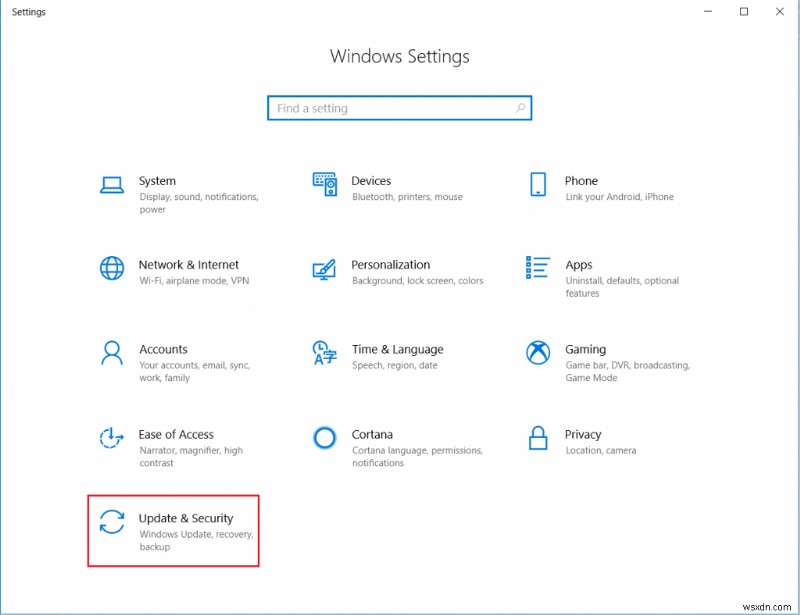Maximize the Settings window
The height and width of the screenshot is (615, 800).
744,11
